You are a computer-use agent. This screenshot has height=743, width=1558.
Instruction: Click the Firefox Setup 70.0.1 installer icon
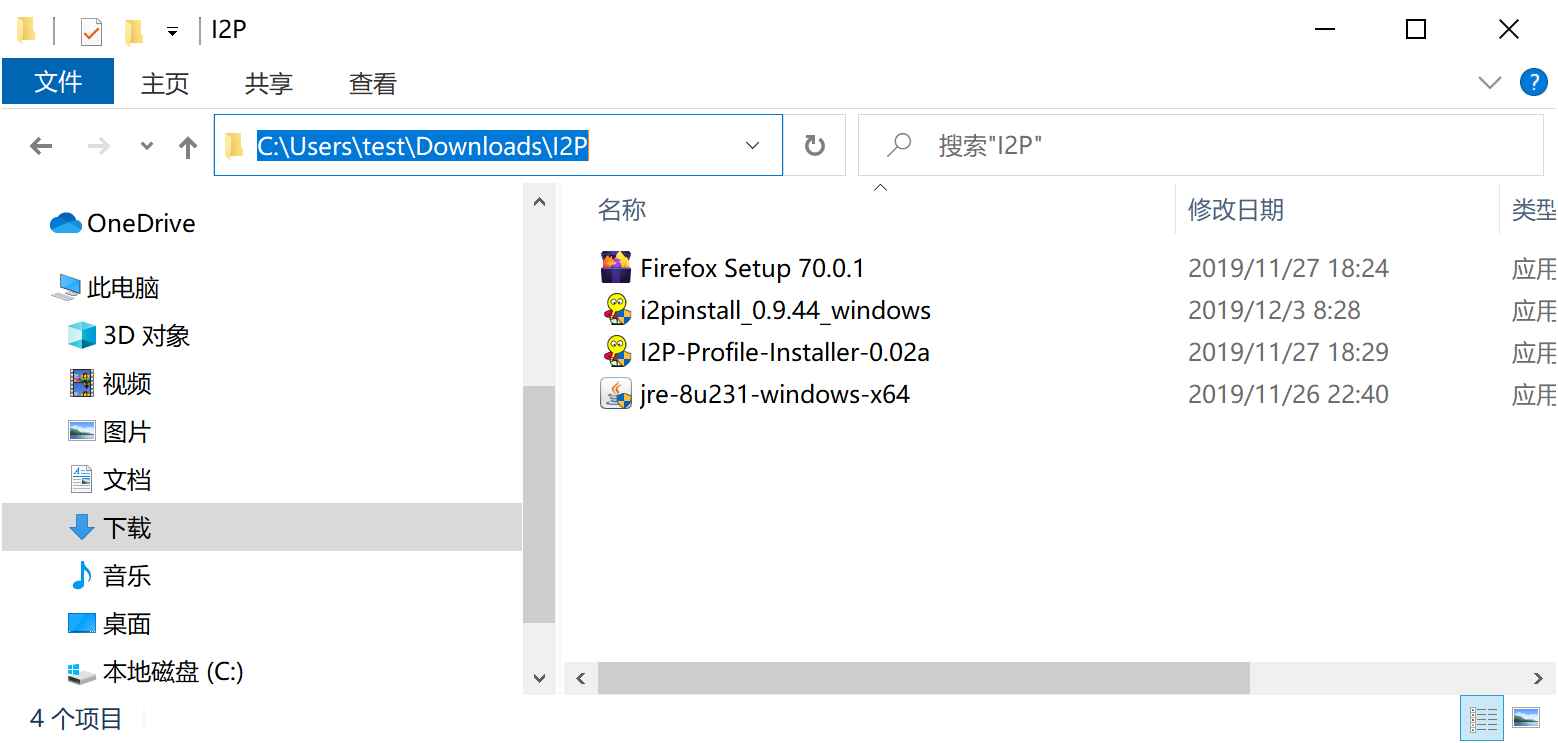[615, 268]
